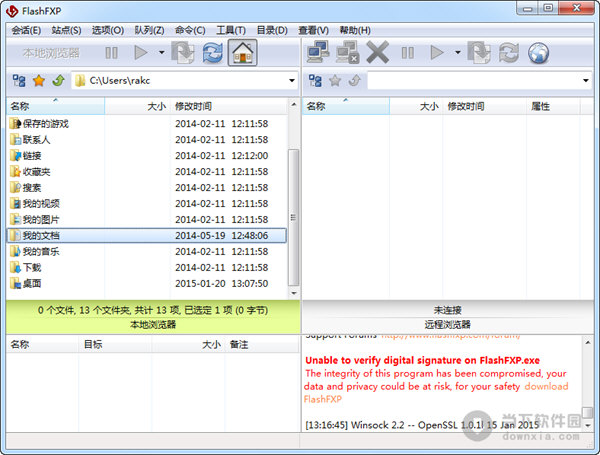Sort remote files by 修改时间 column

click(x=485, y=106)
